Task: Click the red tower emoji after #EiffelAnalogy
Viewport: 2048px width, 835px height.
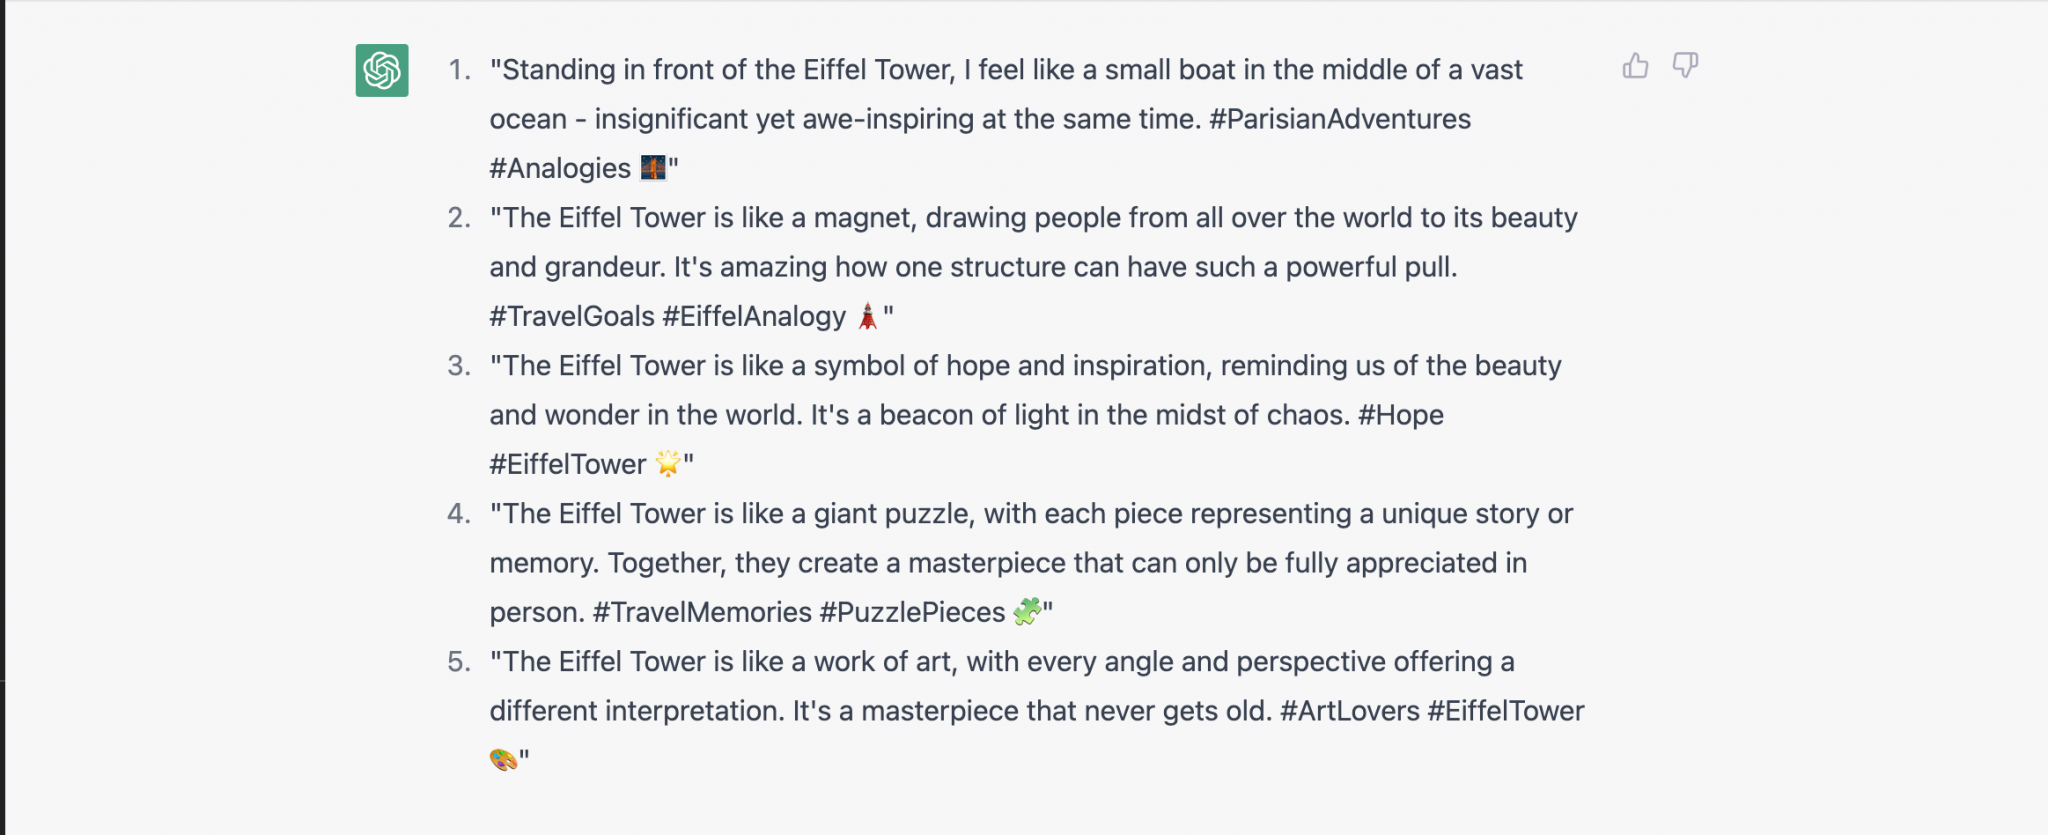Action: pyautogui.click(x=867, y=316)
